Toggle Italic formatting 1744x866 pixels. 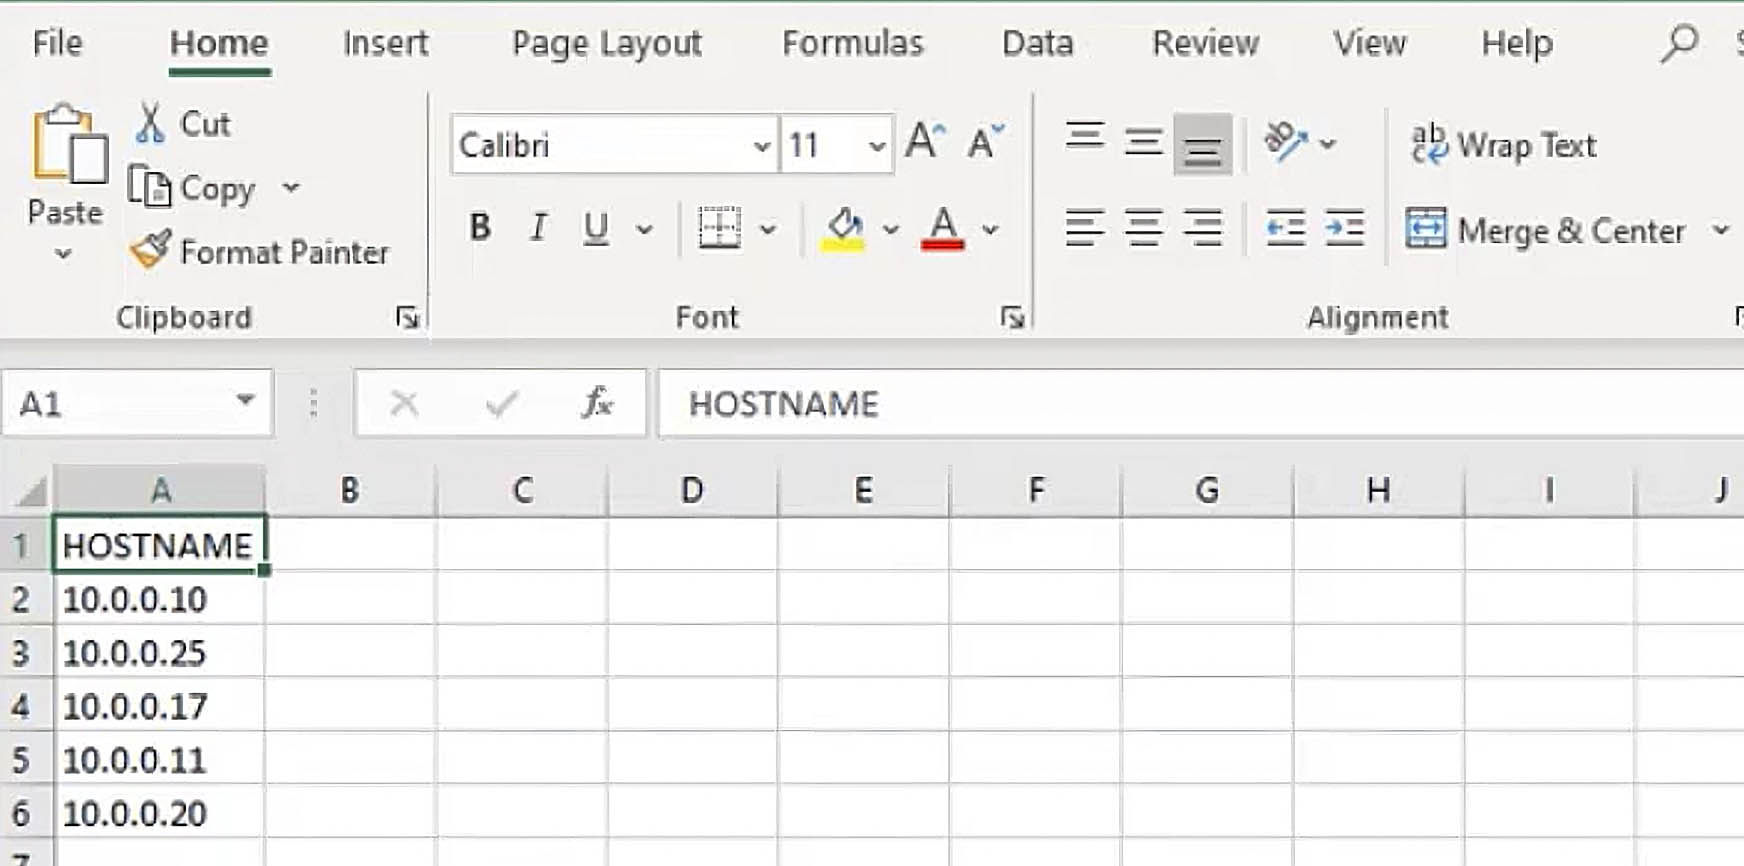(538, 229)
